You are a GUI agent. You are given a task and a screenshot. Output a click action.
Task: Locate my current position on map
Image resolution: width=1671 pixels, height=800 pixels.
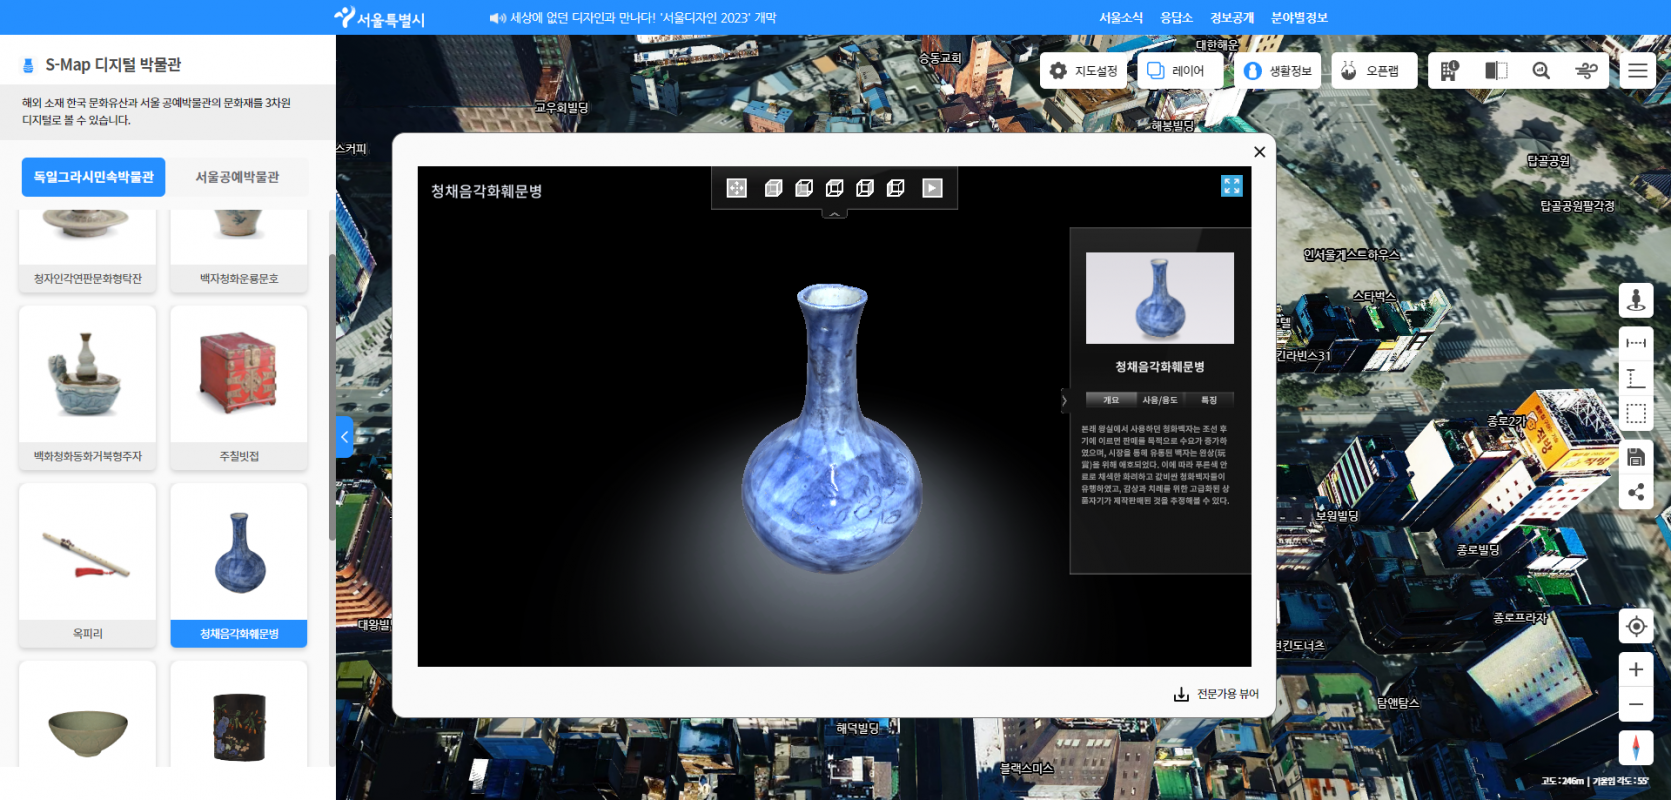tap(1636, 626)
